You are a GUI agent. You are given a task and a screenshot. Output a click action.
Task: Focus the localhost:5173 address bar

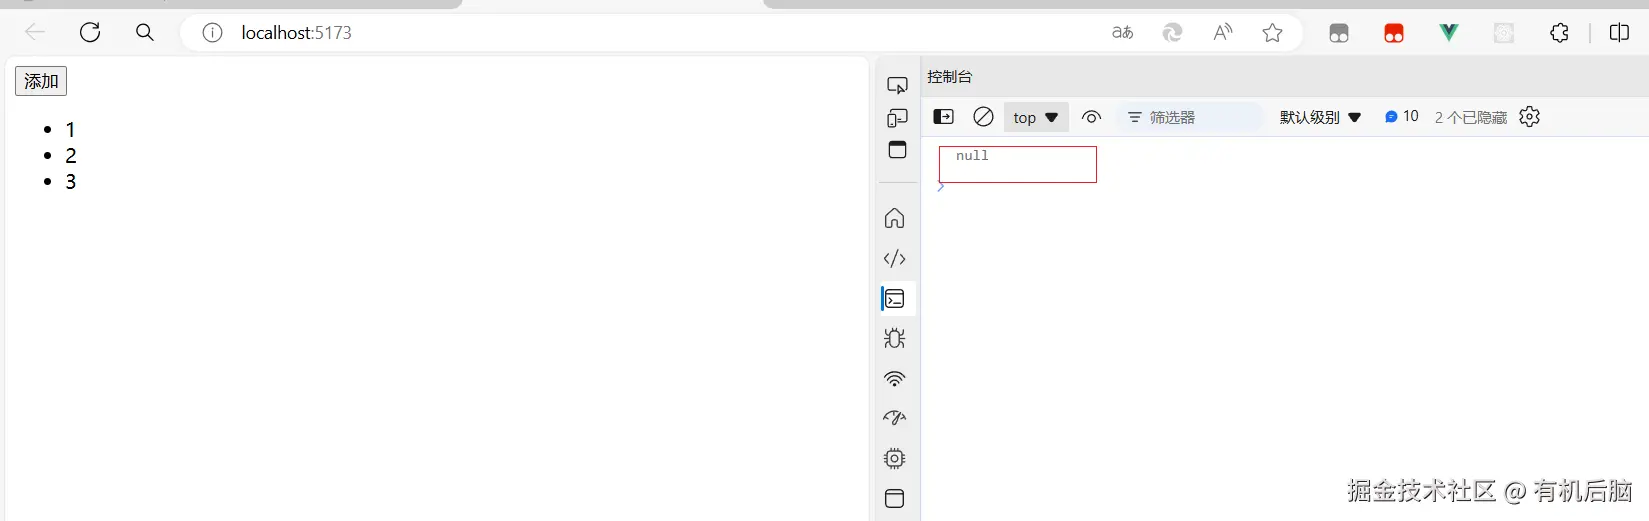(640, 33)
